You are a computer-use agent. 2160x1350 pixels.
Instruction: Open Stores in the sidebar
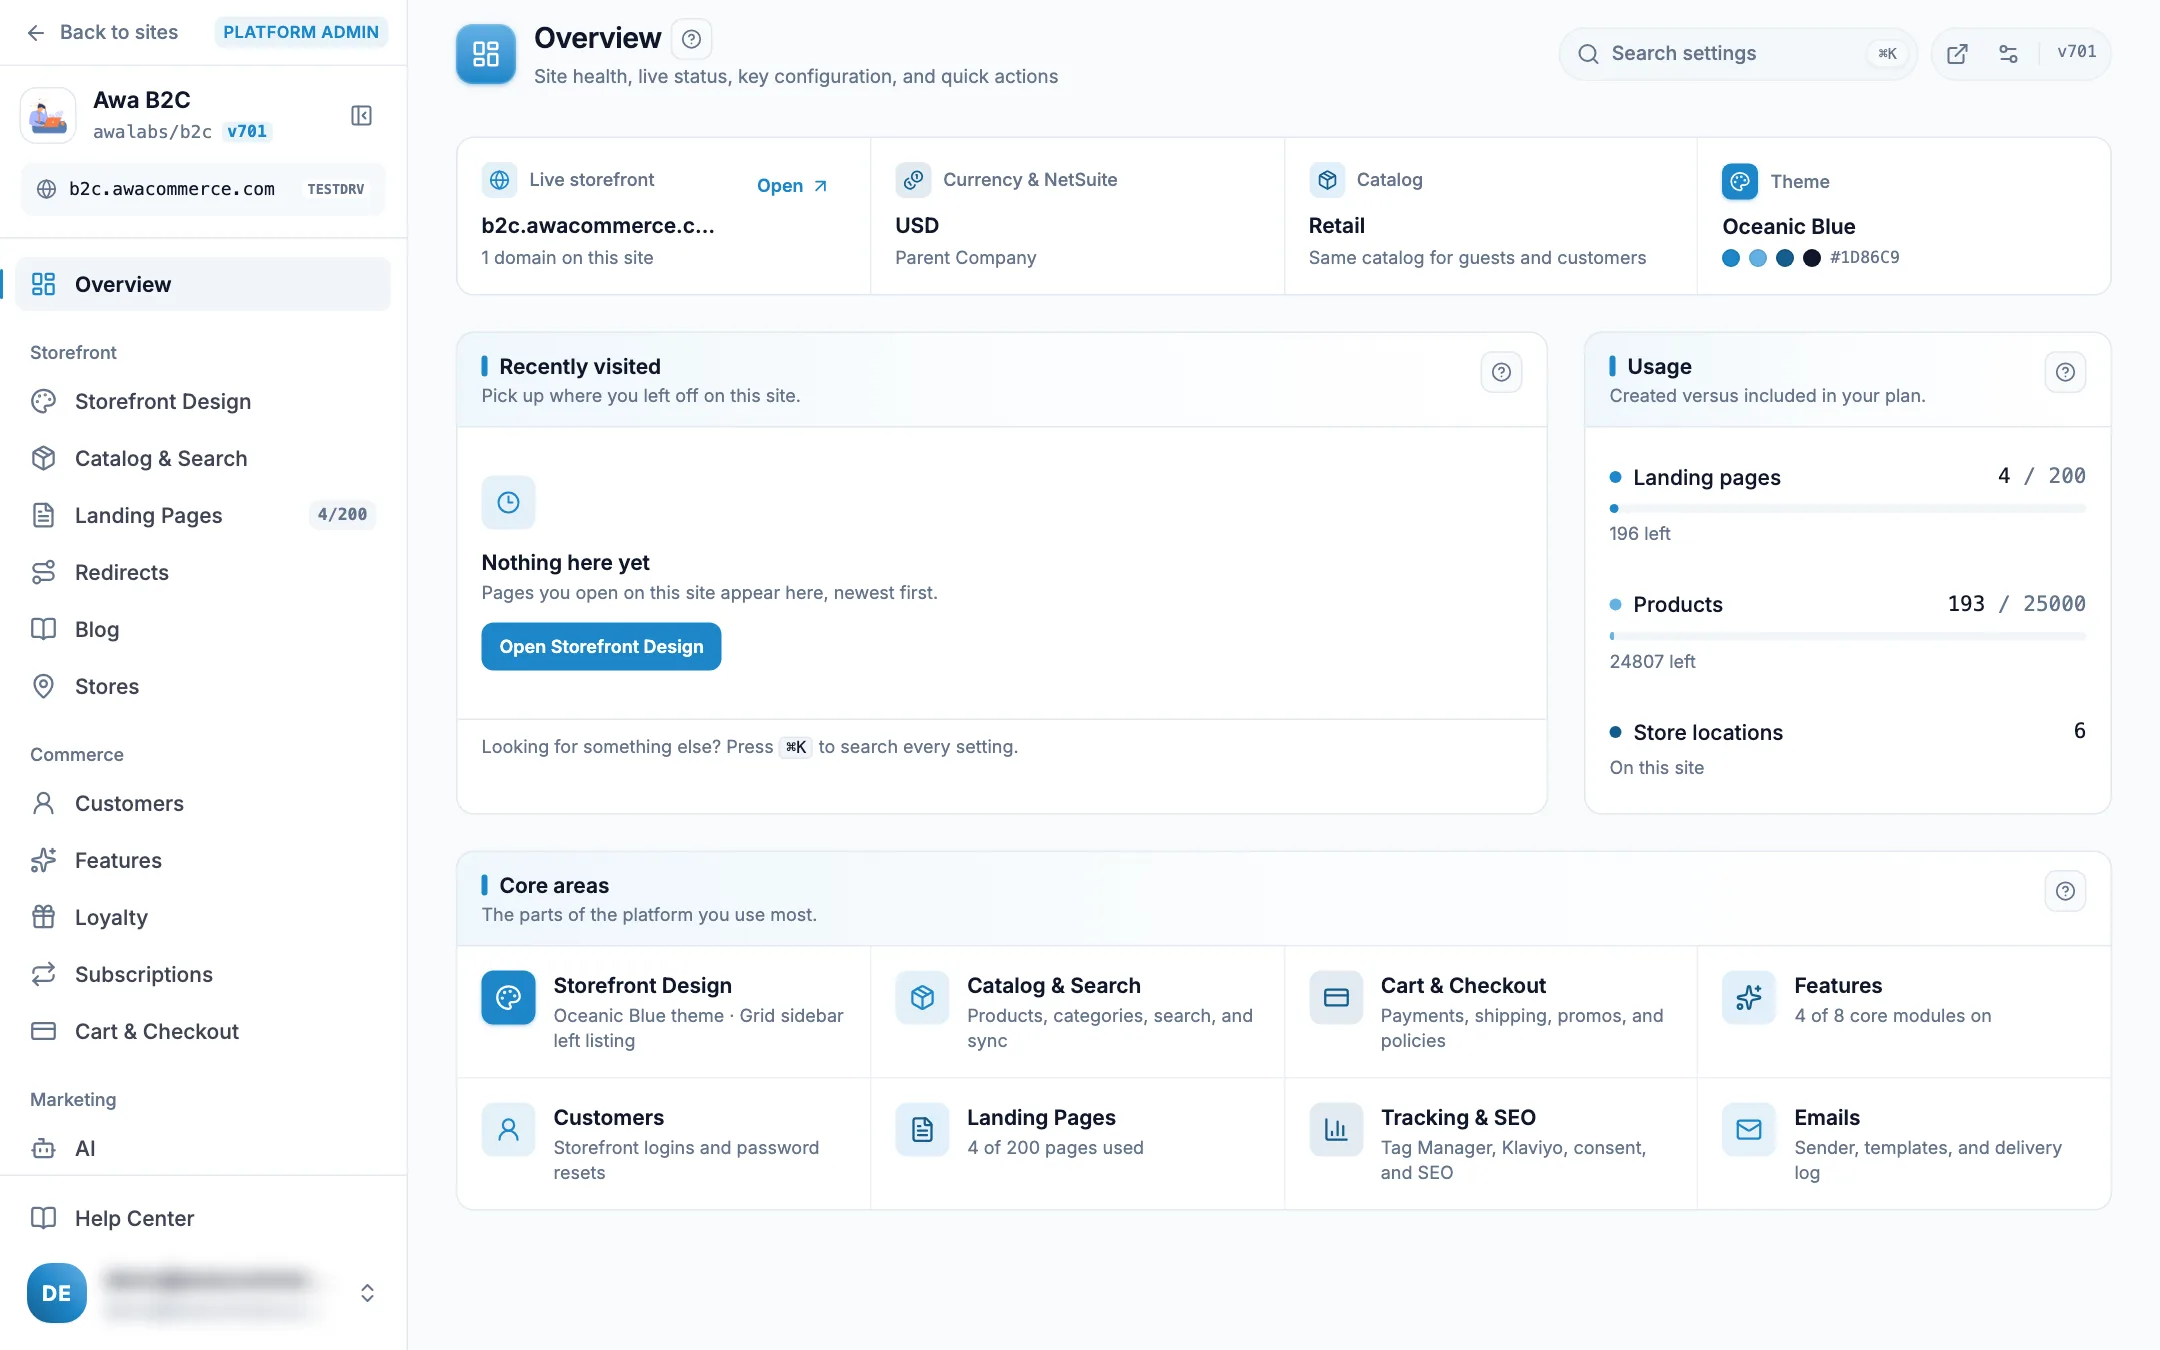(203, 686)
